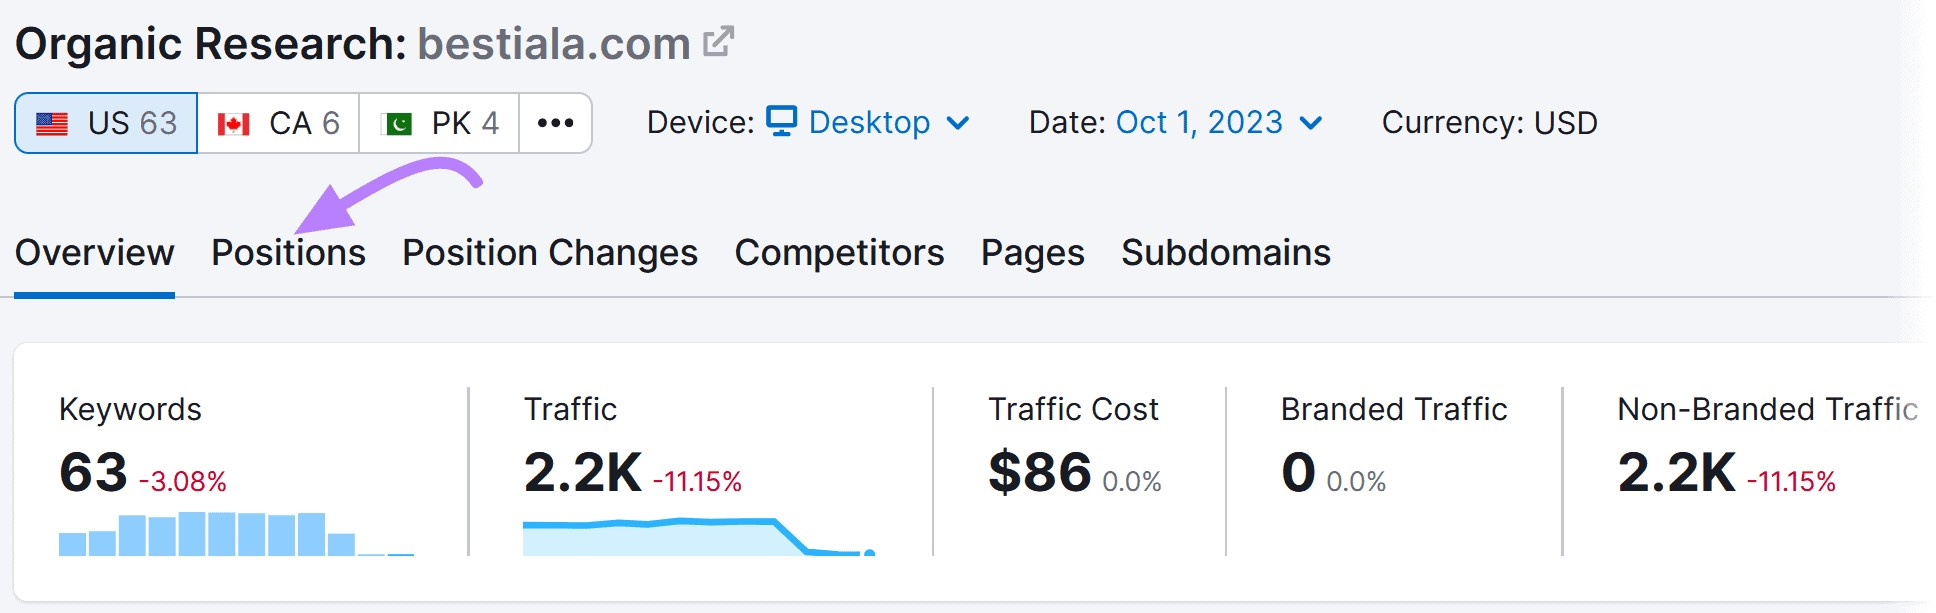Click the Desktop text link
This screenshot has height=613, width=1936.
(869, 122)
